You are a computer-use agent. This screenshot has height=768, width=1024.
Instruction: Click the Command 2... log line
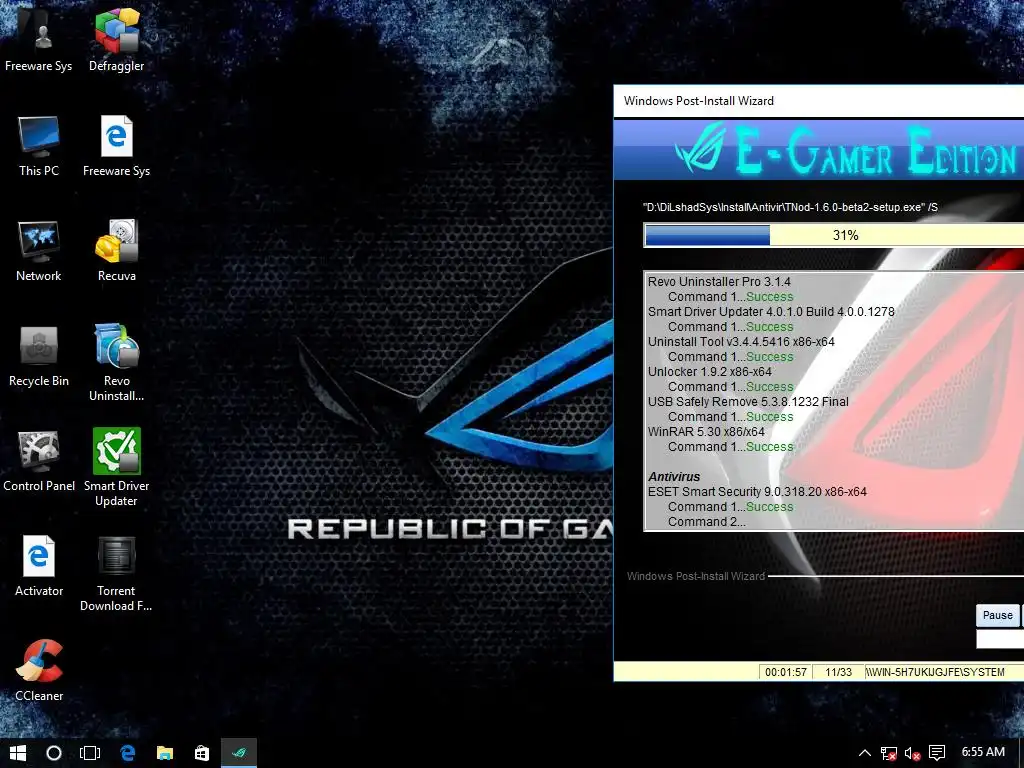(706, 522)
